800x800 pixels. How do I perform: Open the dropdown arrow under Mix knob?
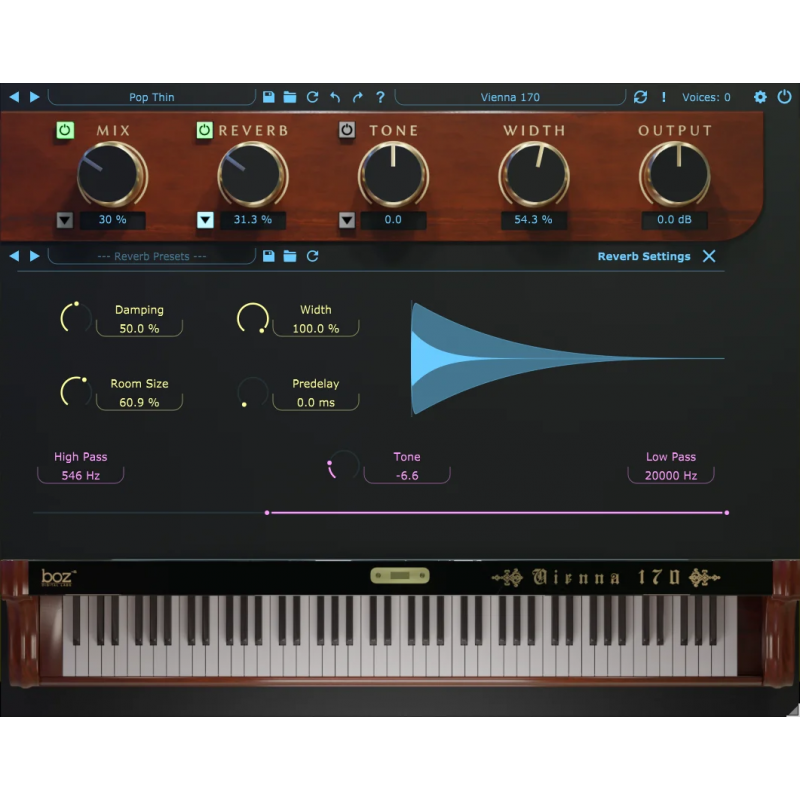coord(64,219)
